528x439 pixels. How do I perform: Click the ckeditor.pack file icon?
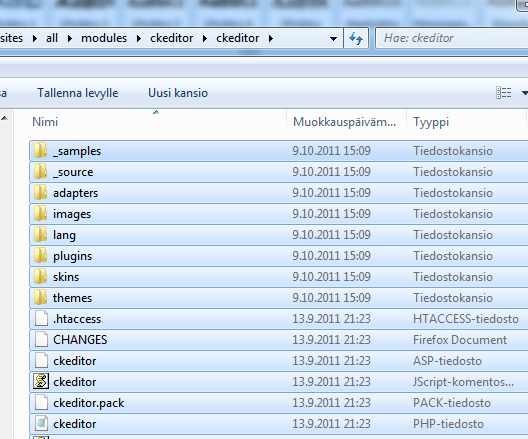point(41,403)
